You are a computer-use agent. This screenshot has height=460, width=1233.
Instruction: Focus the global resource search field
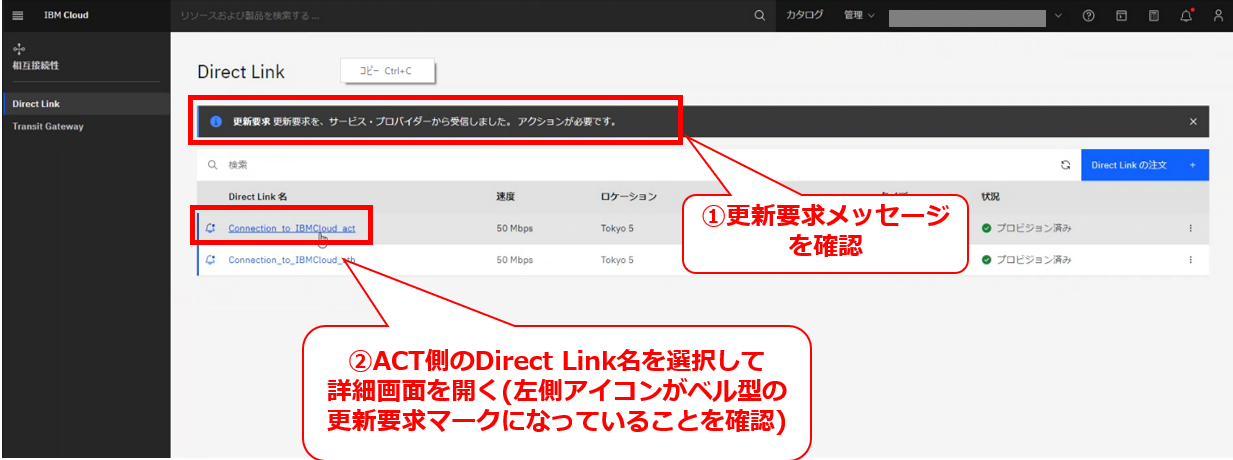(x=460, y=15)
